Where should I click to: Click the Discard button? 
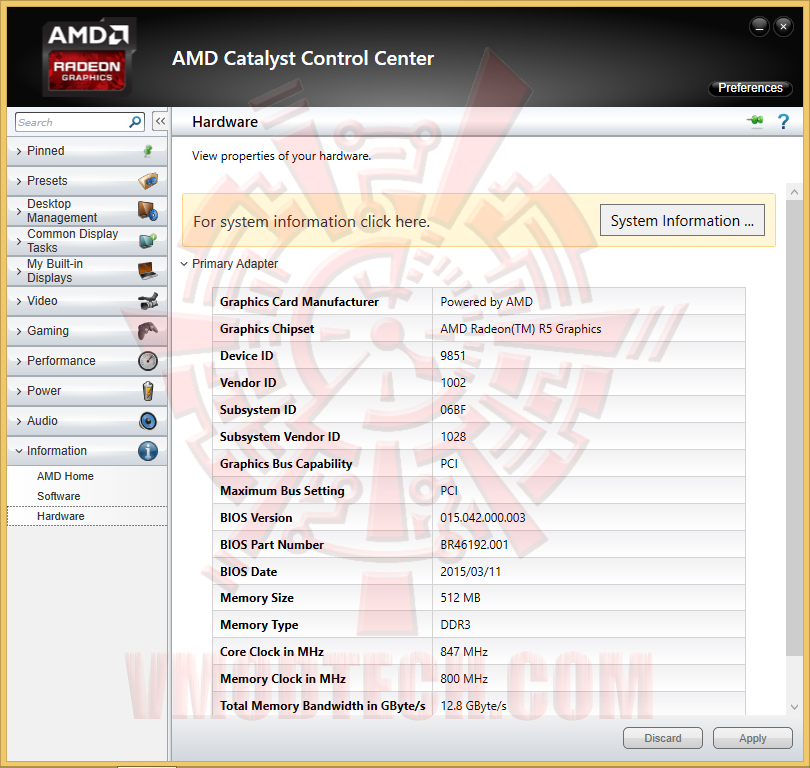coord(662,738)
